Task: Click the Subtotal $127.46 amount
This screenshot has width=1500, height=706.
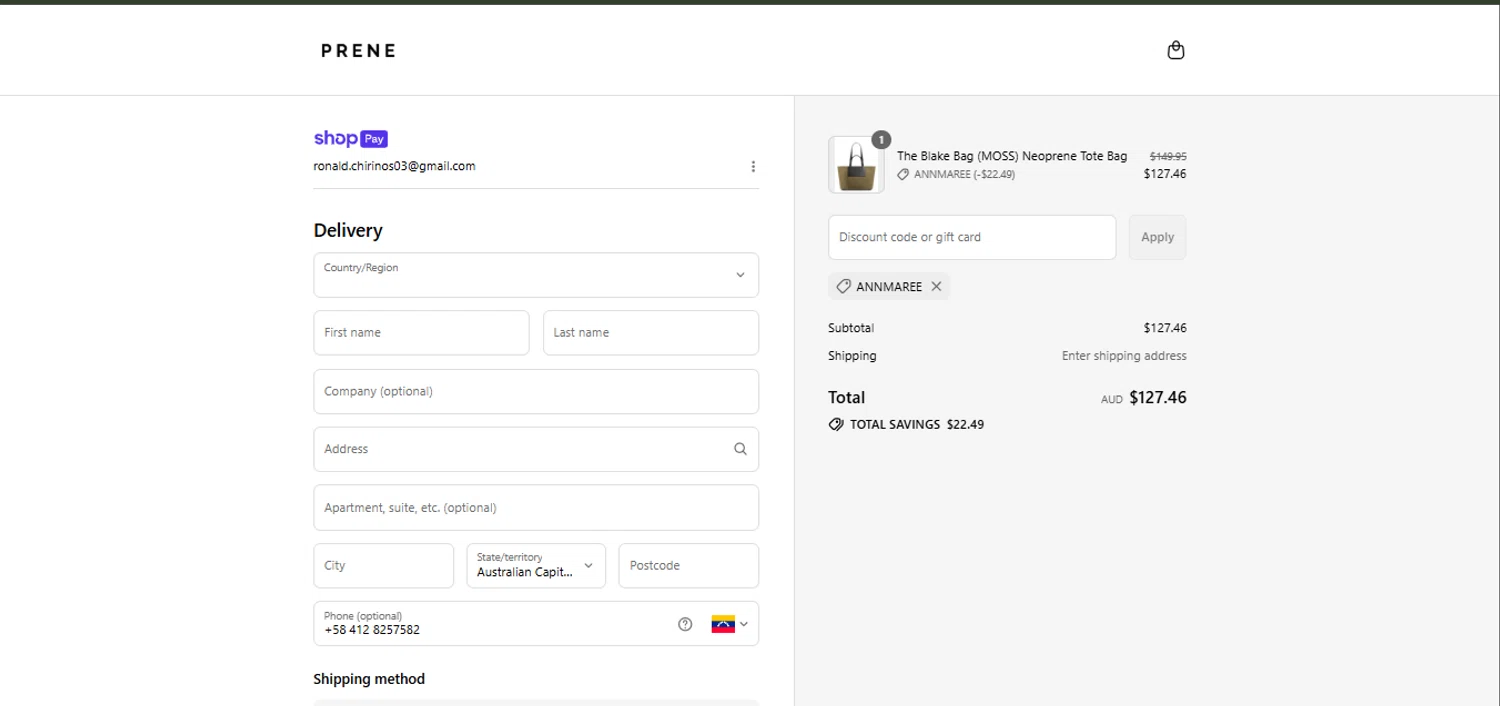Action: click(1165, 328)
